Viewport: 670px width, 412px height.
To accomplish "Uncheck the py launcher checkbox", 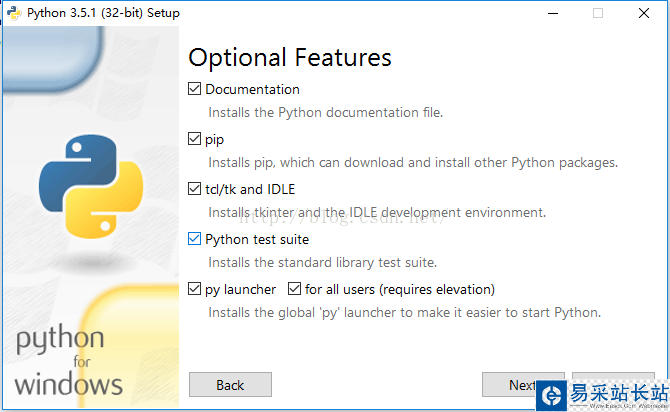I will click(x=194, y=289).
